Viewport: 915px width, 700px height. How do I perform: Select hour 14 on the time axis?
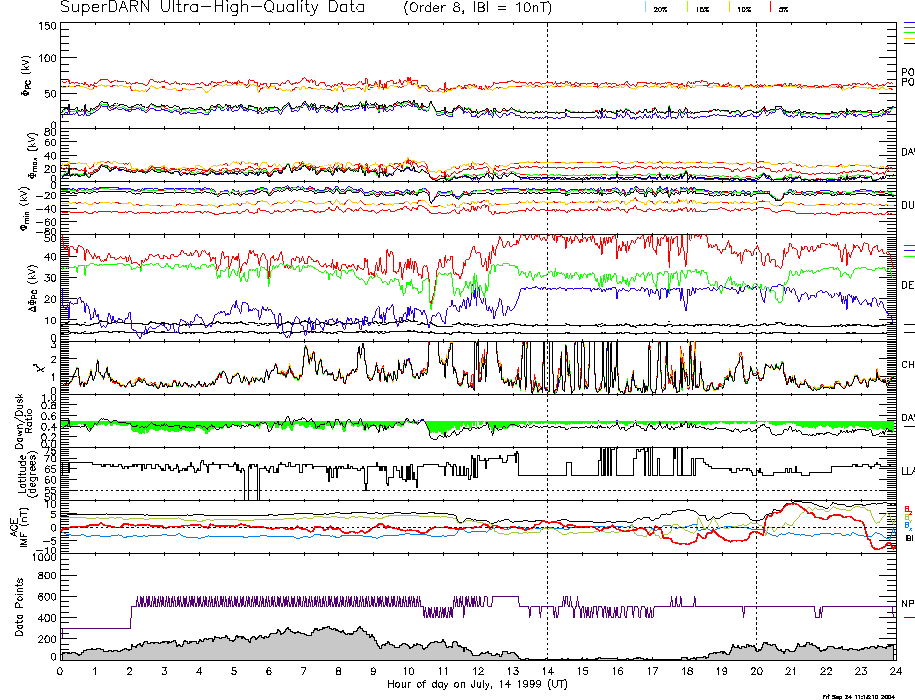[547, 672]
